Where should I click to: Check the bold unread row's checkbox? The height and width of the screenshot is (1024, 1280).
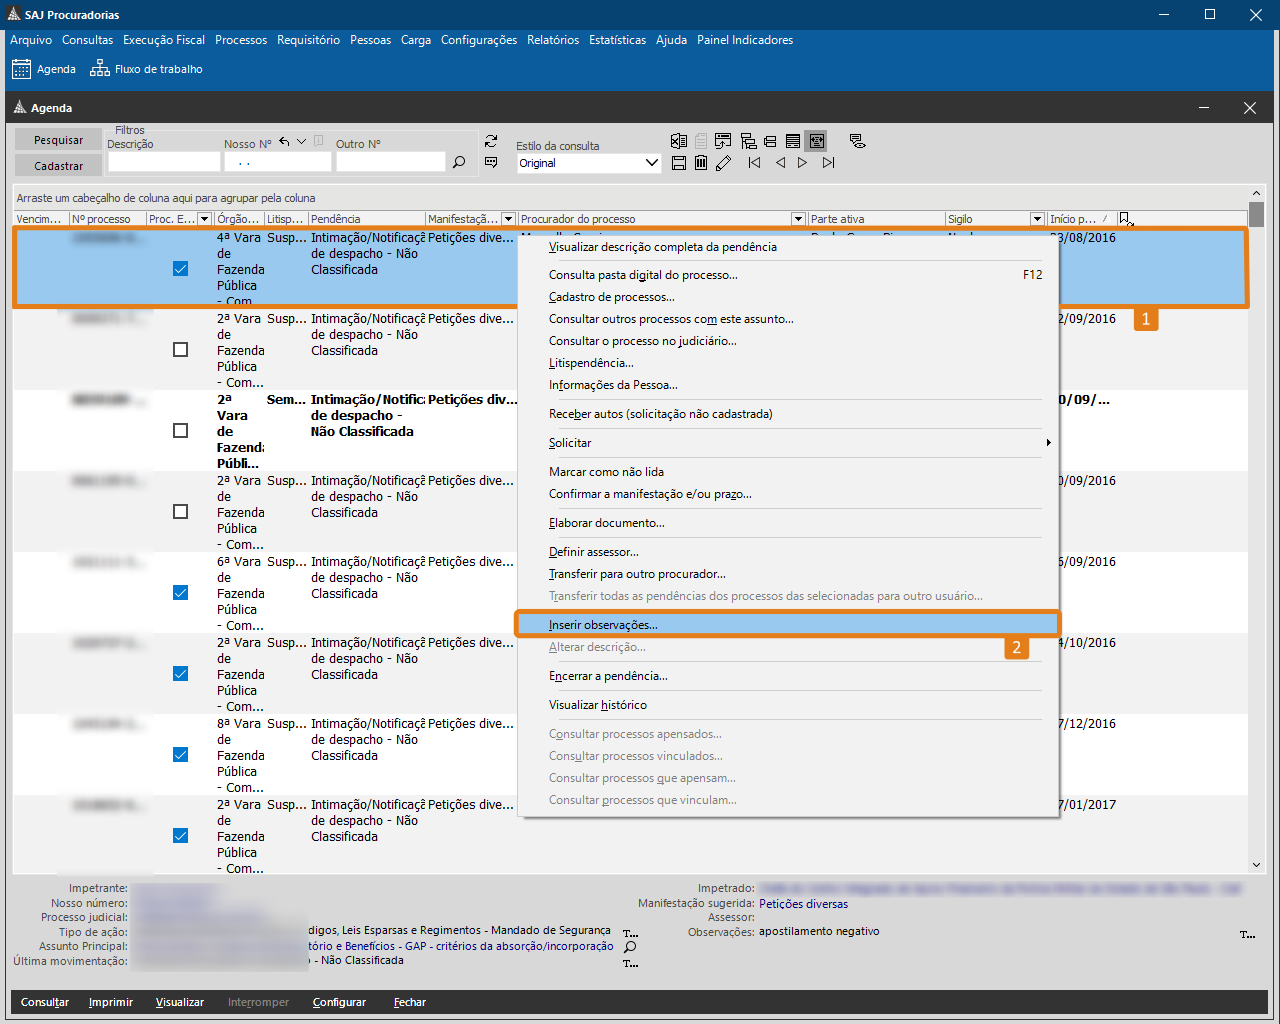pos(180,430)
